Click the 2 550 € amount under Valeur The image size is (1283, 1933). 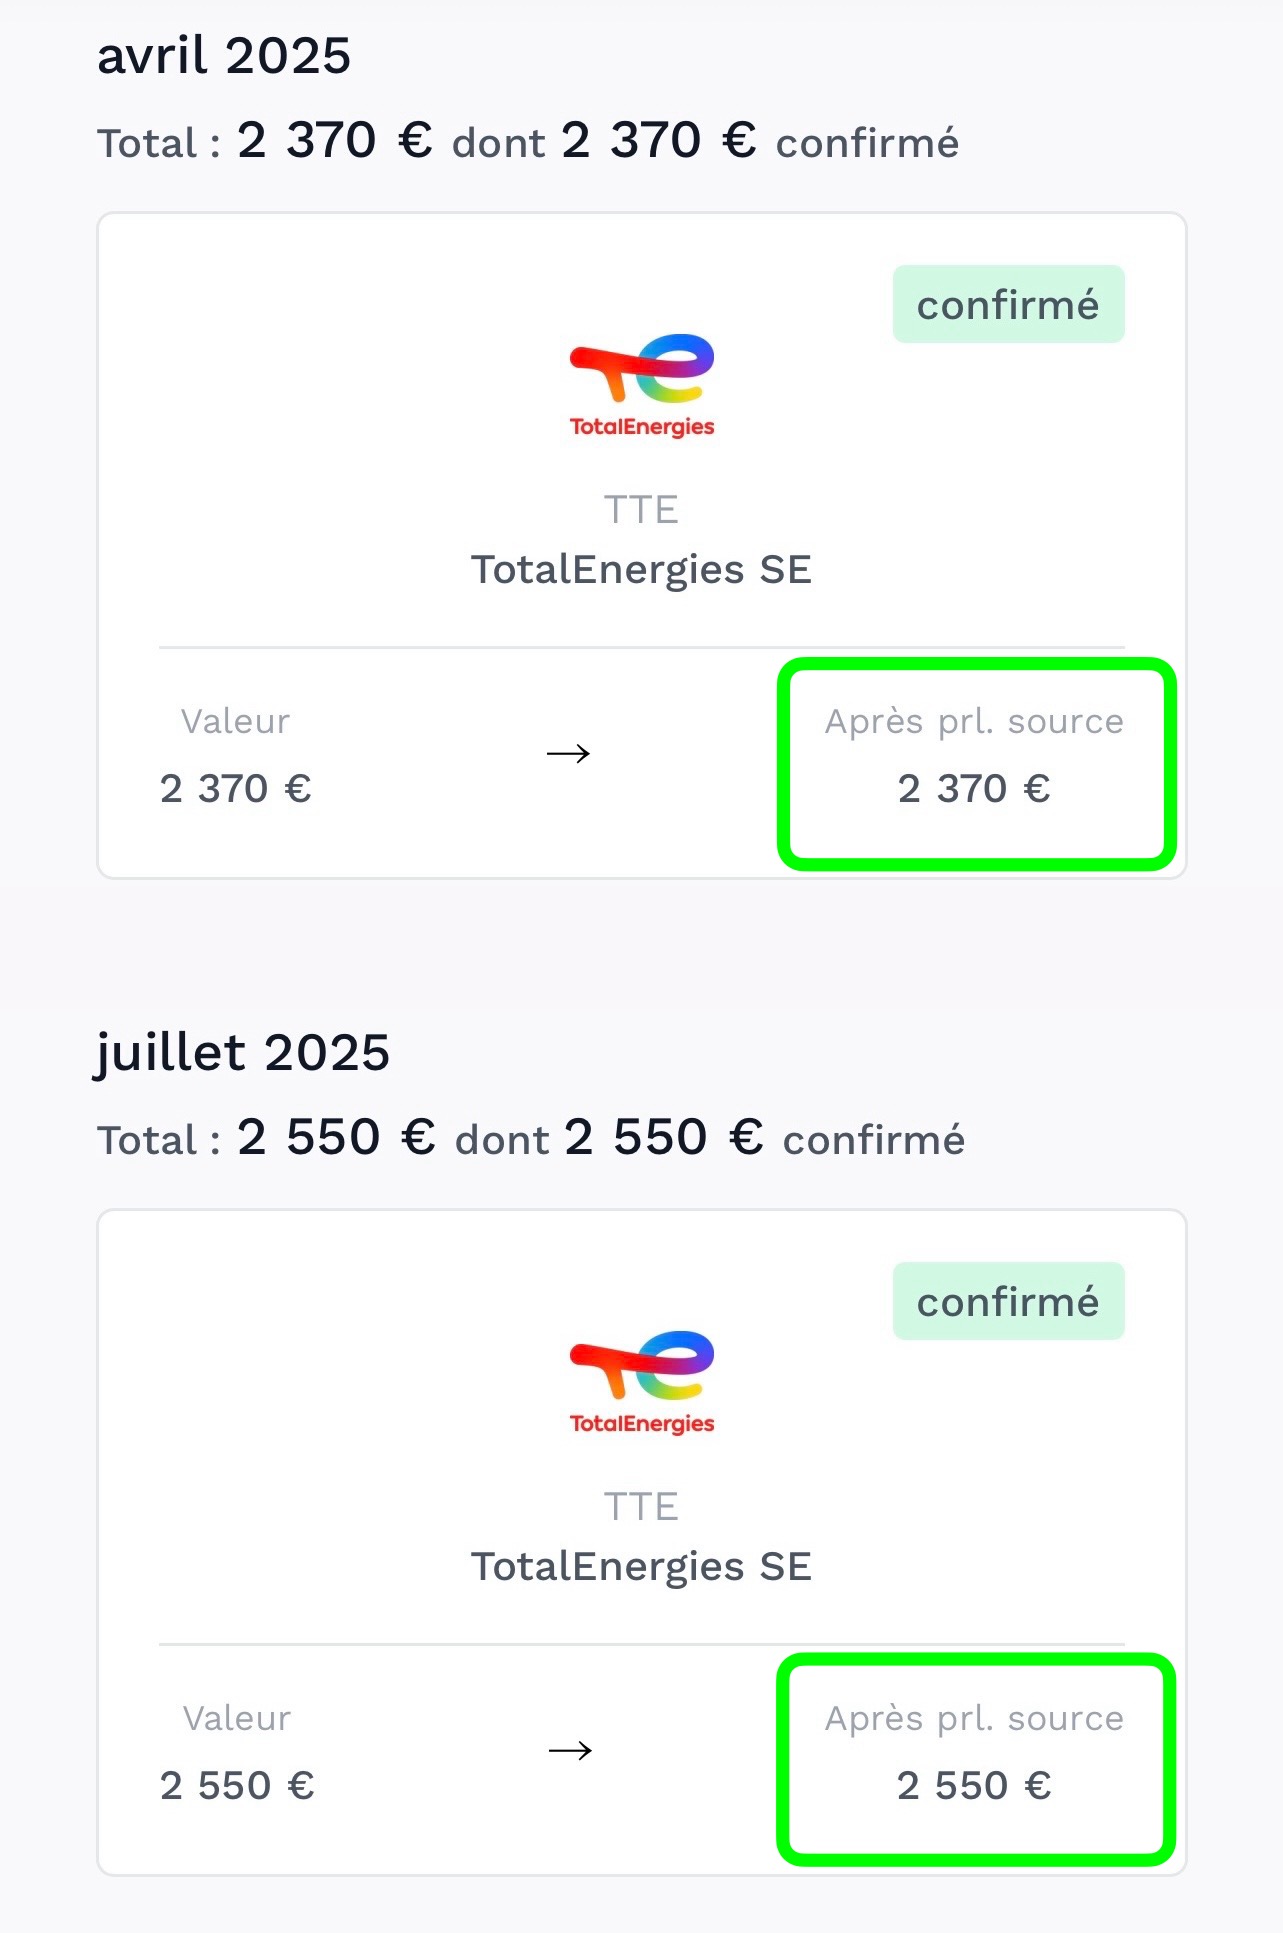237,1786
